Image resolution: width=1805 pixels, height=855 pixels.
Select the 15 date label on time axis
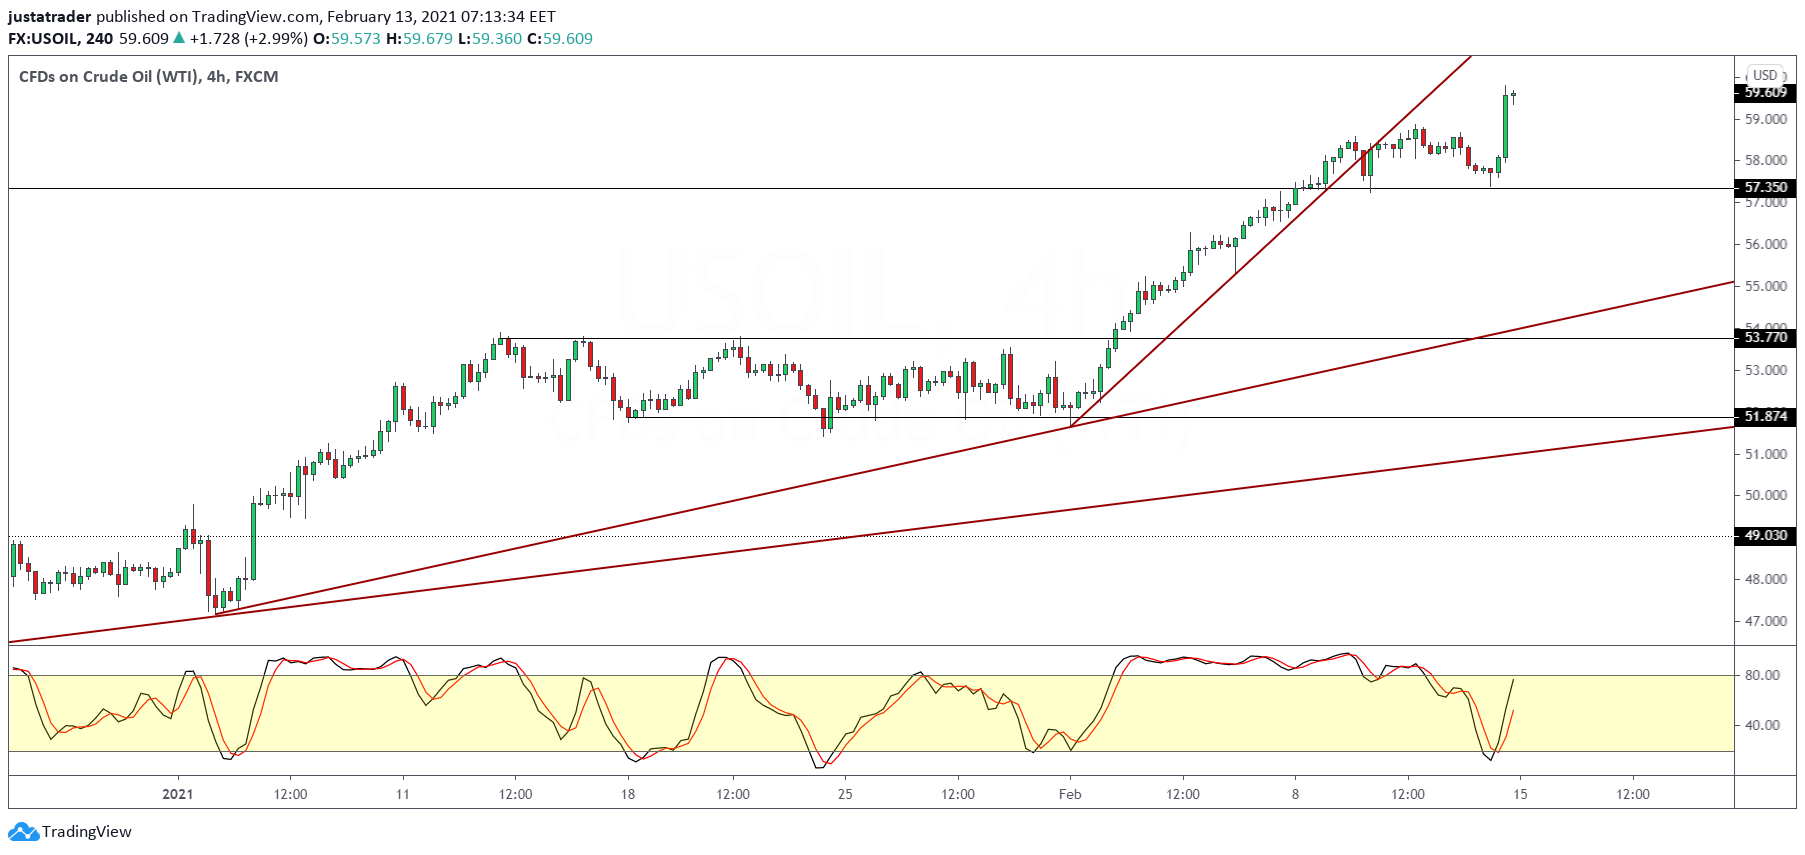(1520, 794)
